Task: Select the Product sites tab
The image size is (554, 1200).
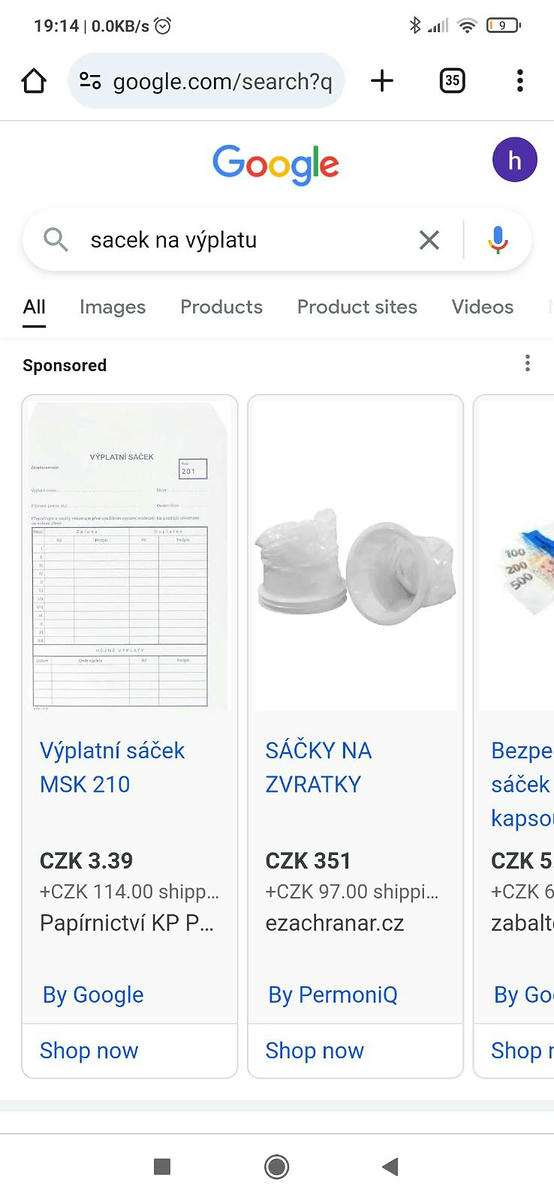Action: coord(357,307)
